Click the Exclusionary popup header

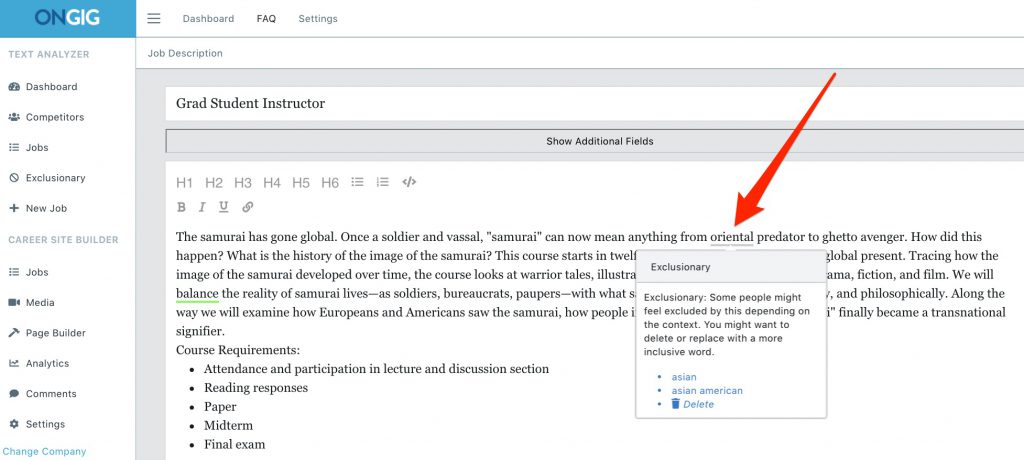pyautogui.click(x=731, y=267)
